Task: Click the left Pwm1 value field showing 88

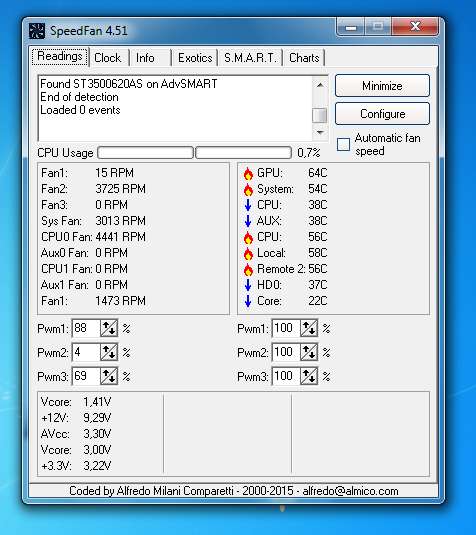Action: (x=86, y=328)
